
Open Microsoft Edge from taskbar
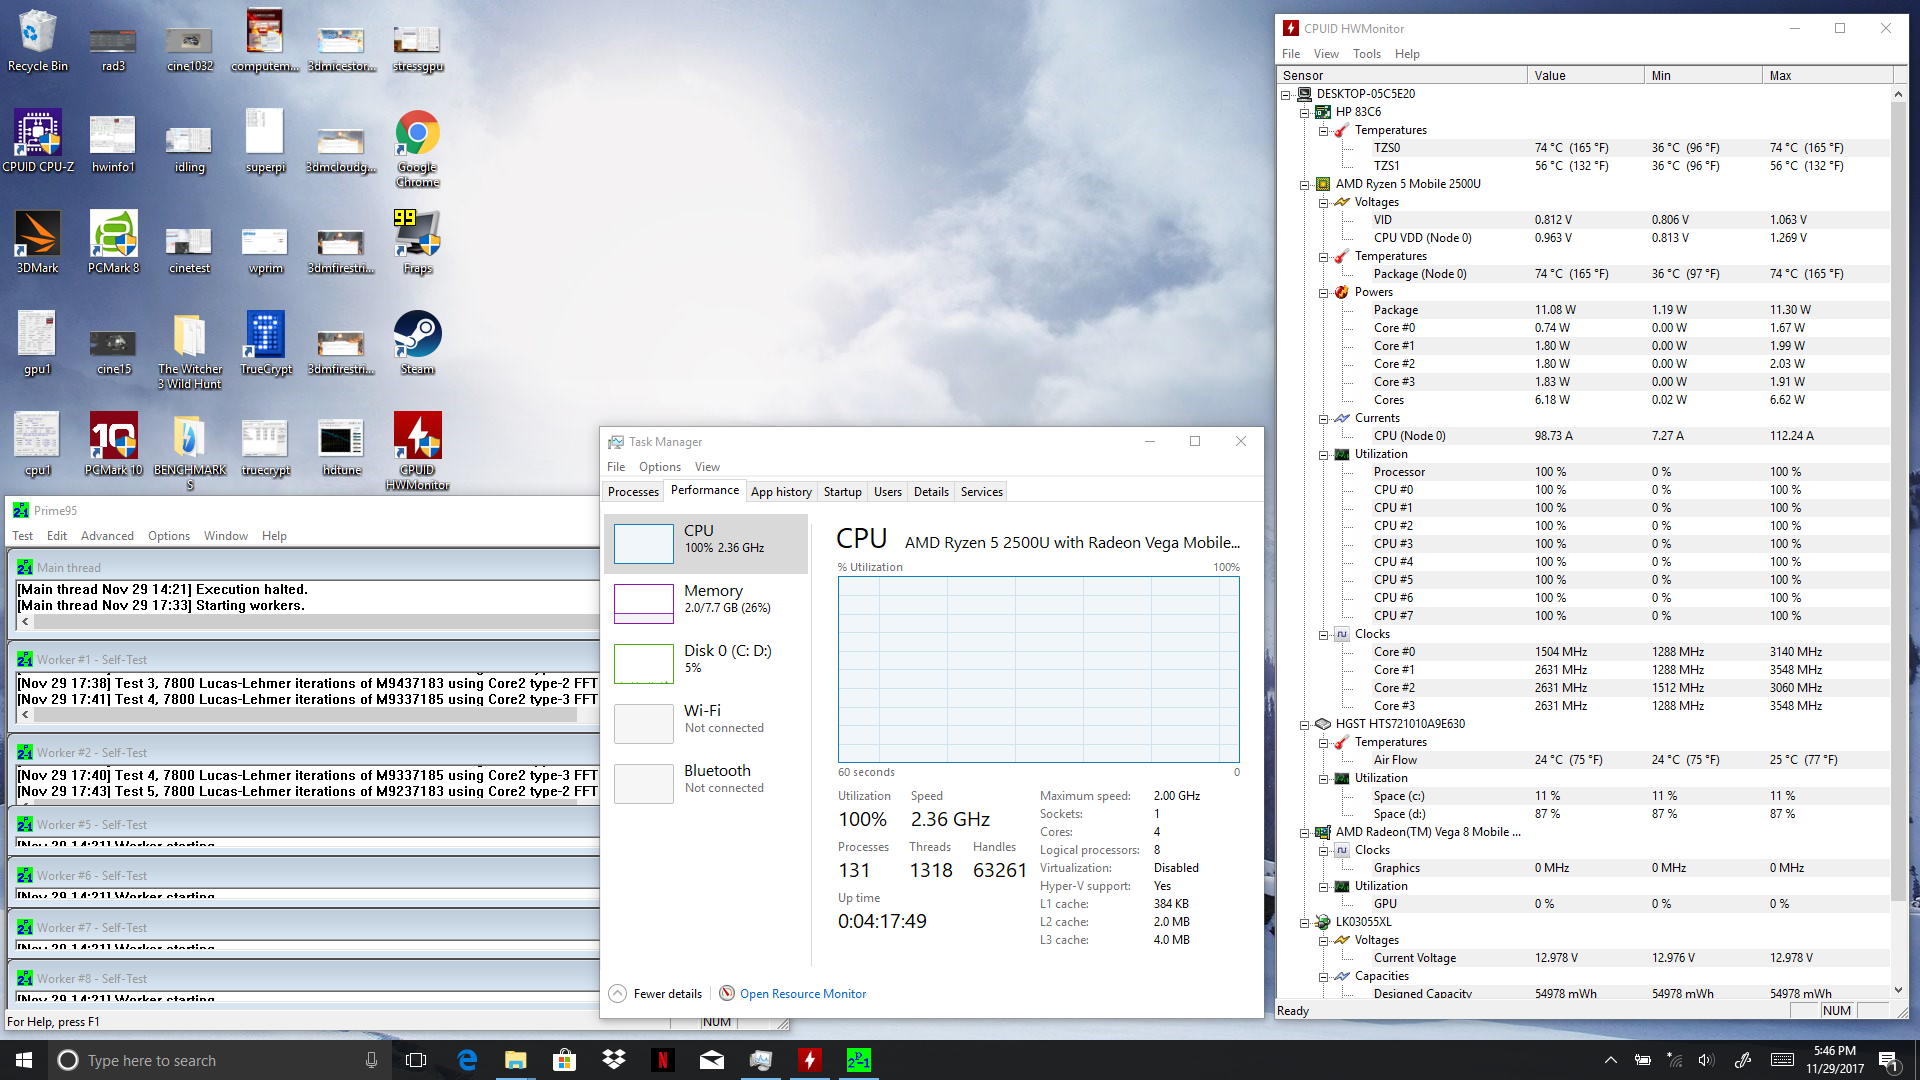(467, 1060)
